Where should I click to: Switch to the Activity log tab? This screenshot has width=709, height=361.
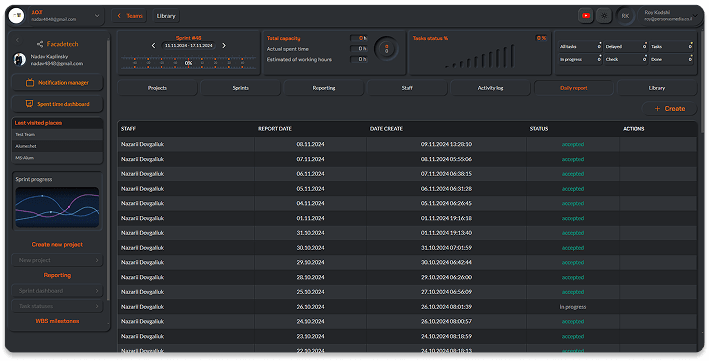pyautogui.click(x=490, y=88)
